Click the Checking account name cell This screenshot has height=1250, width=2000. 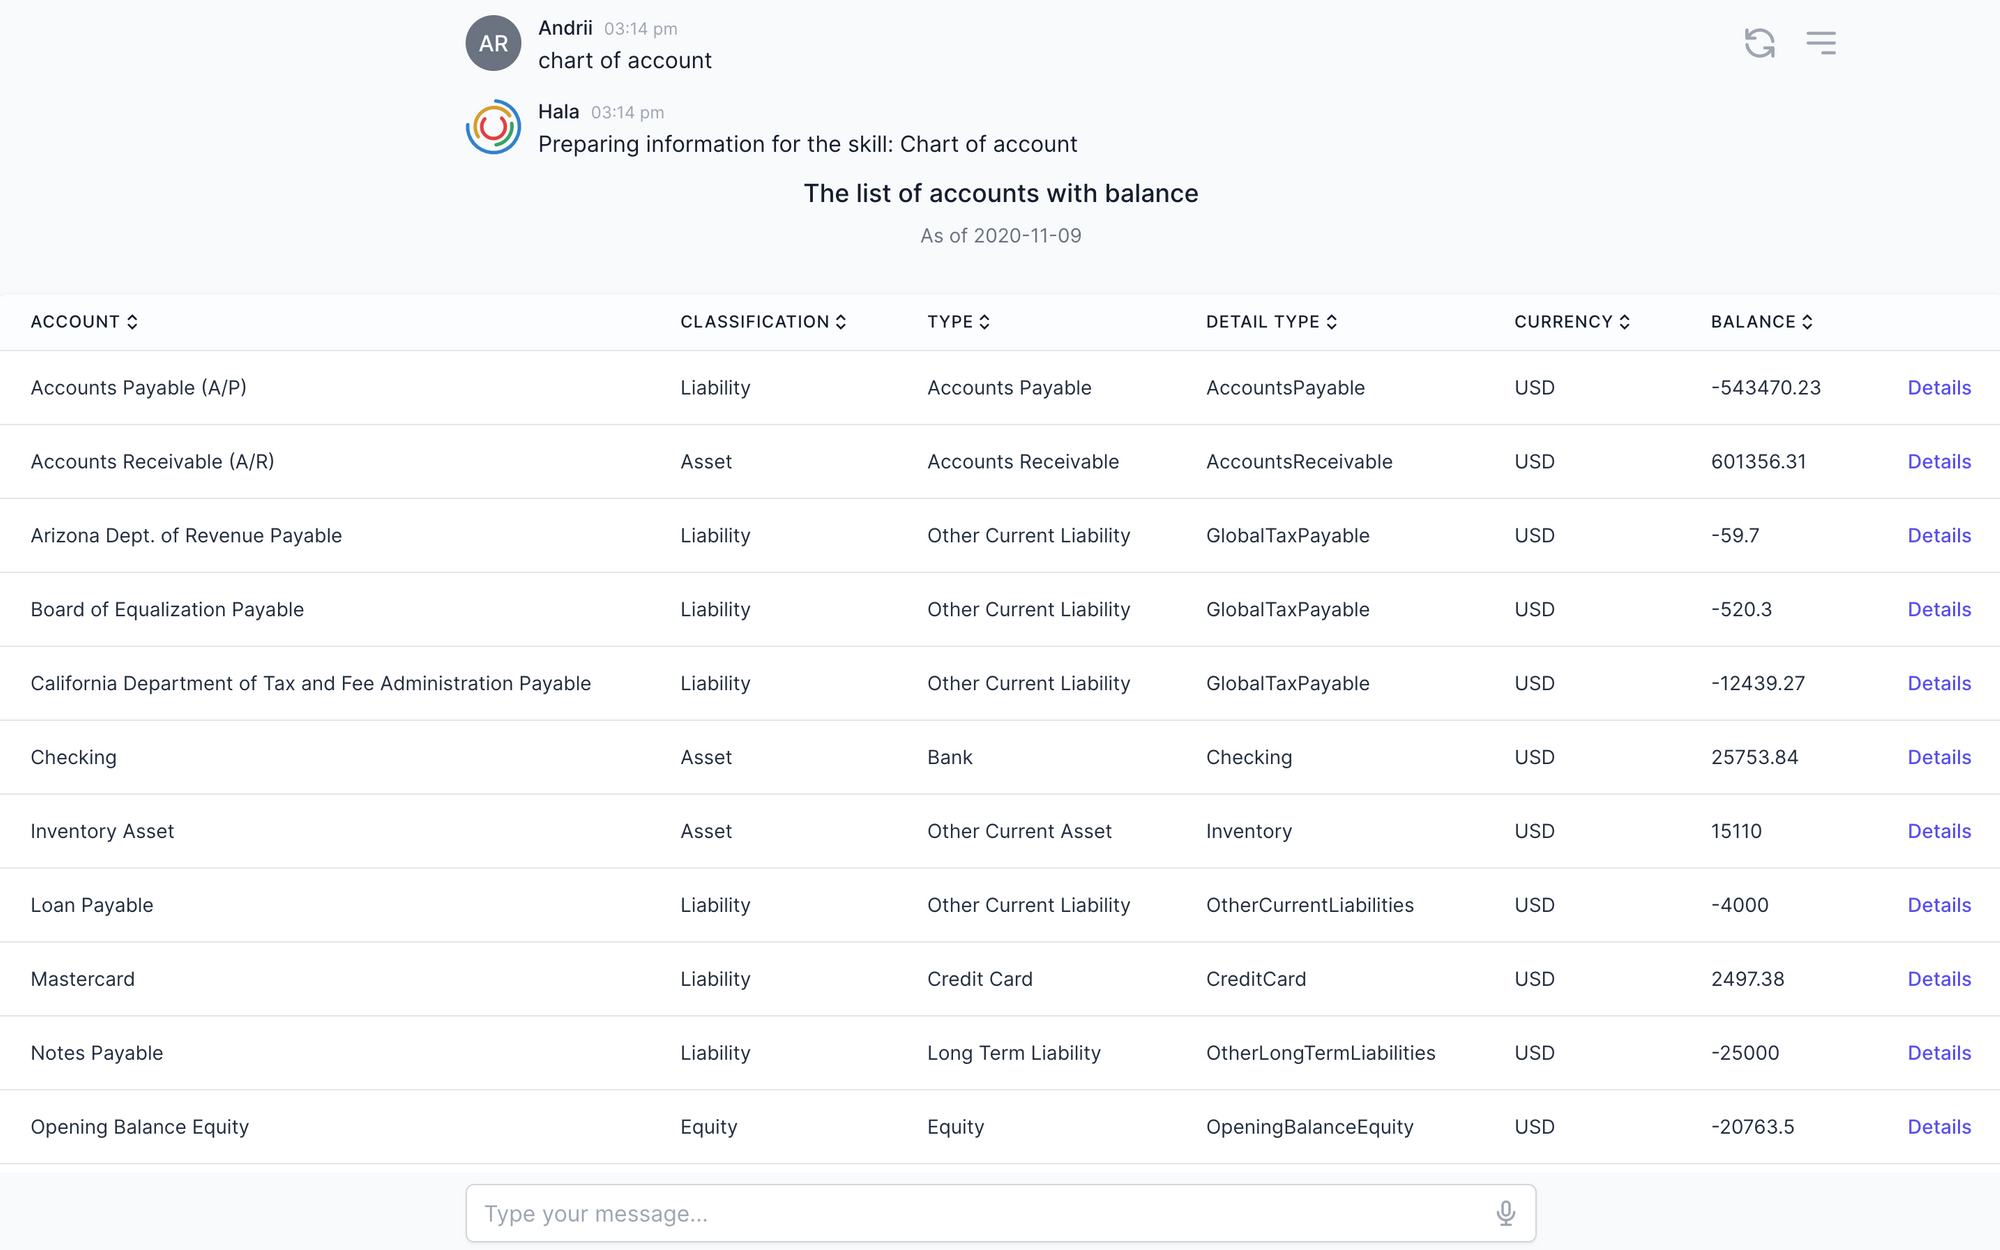pos(73,758)
